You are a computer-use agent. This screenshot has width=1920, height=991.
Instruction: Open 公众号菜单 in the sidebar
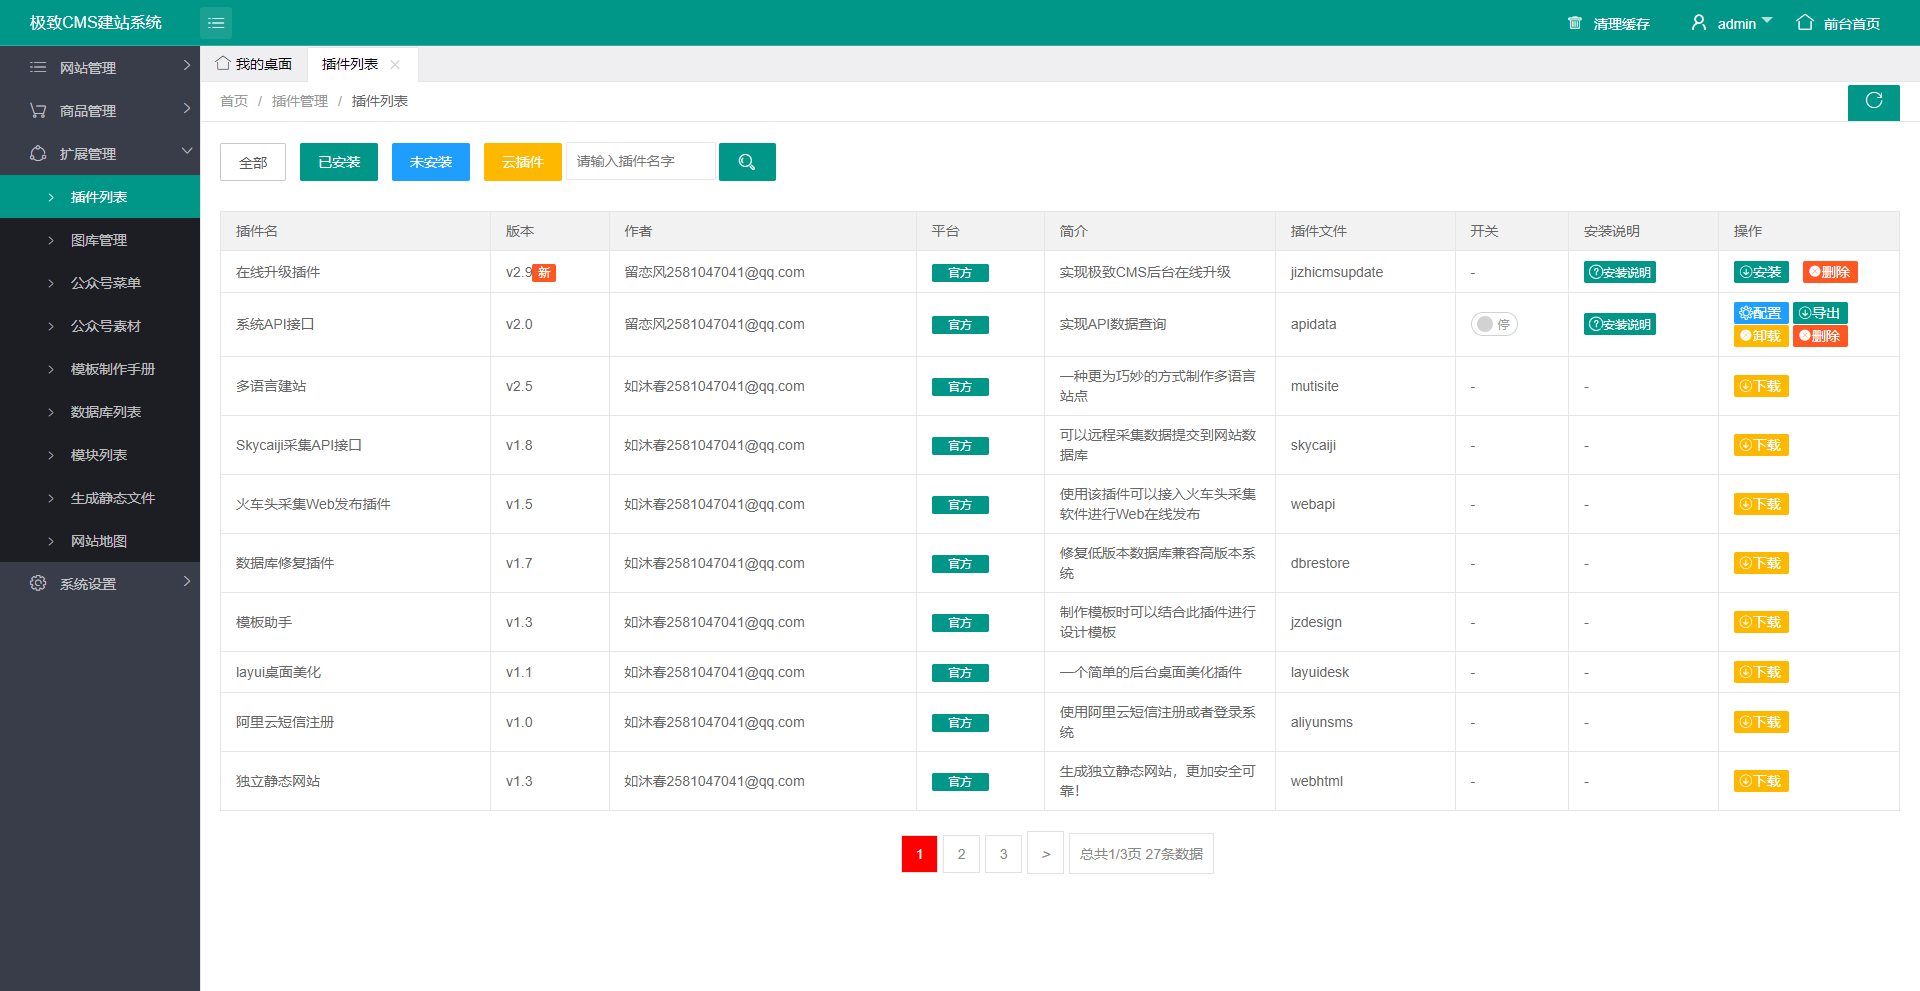point(100,283)
